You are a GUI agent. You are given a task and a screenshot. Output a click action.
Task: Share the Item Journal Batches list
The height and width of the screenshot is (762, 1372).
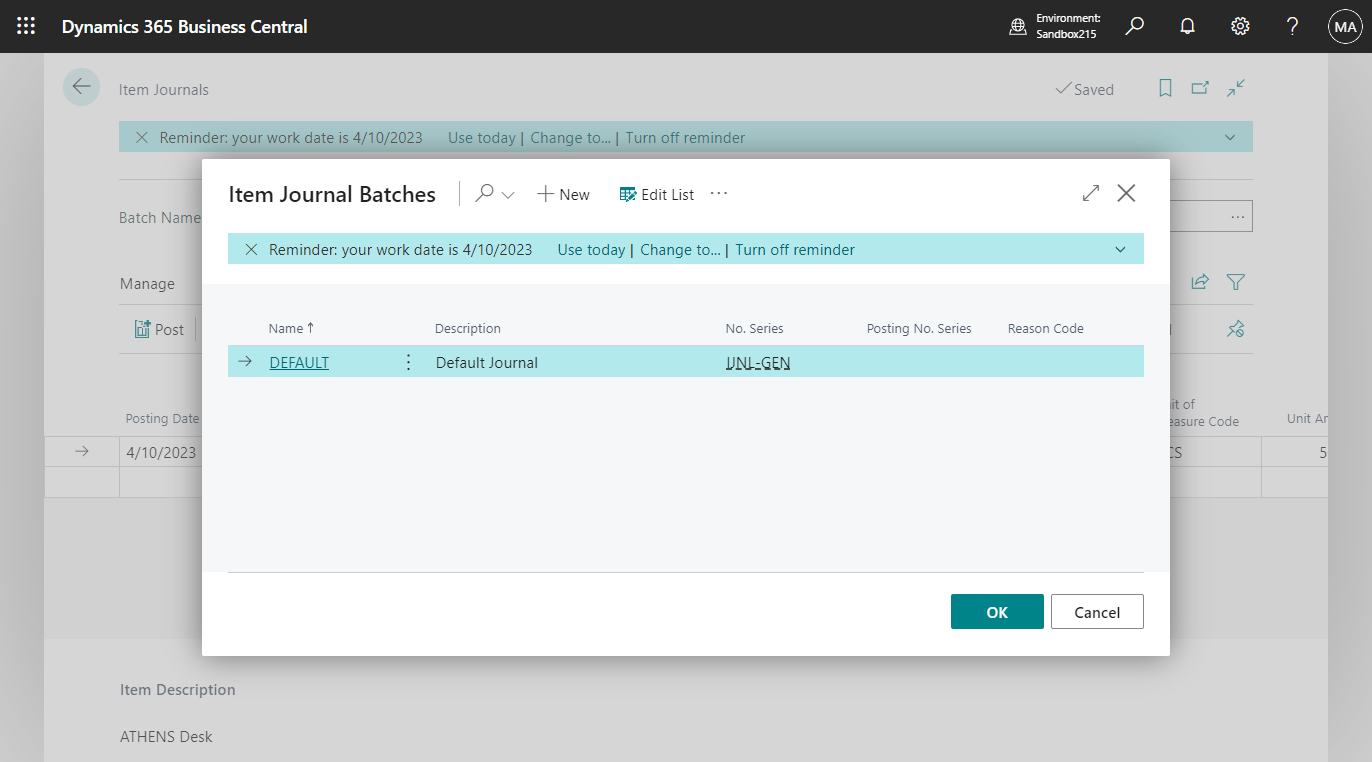pos(1200,282)
